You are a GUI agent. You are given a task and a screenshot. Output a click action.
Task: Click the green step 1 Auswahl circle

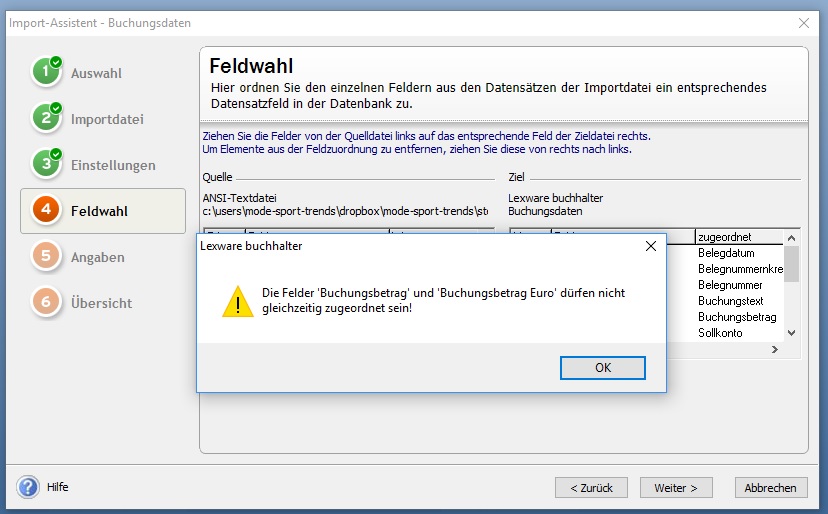tap(46, 73)
